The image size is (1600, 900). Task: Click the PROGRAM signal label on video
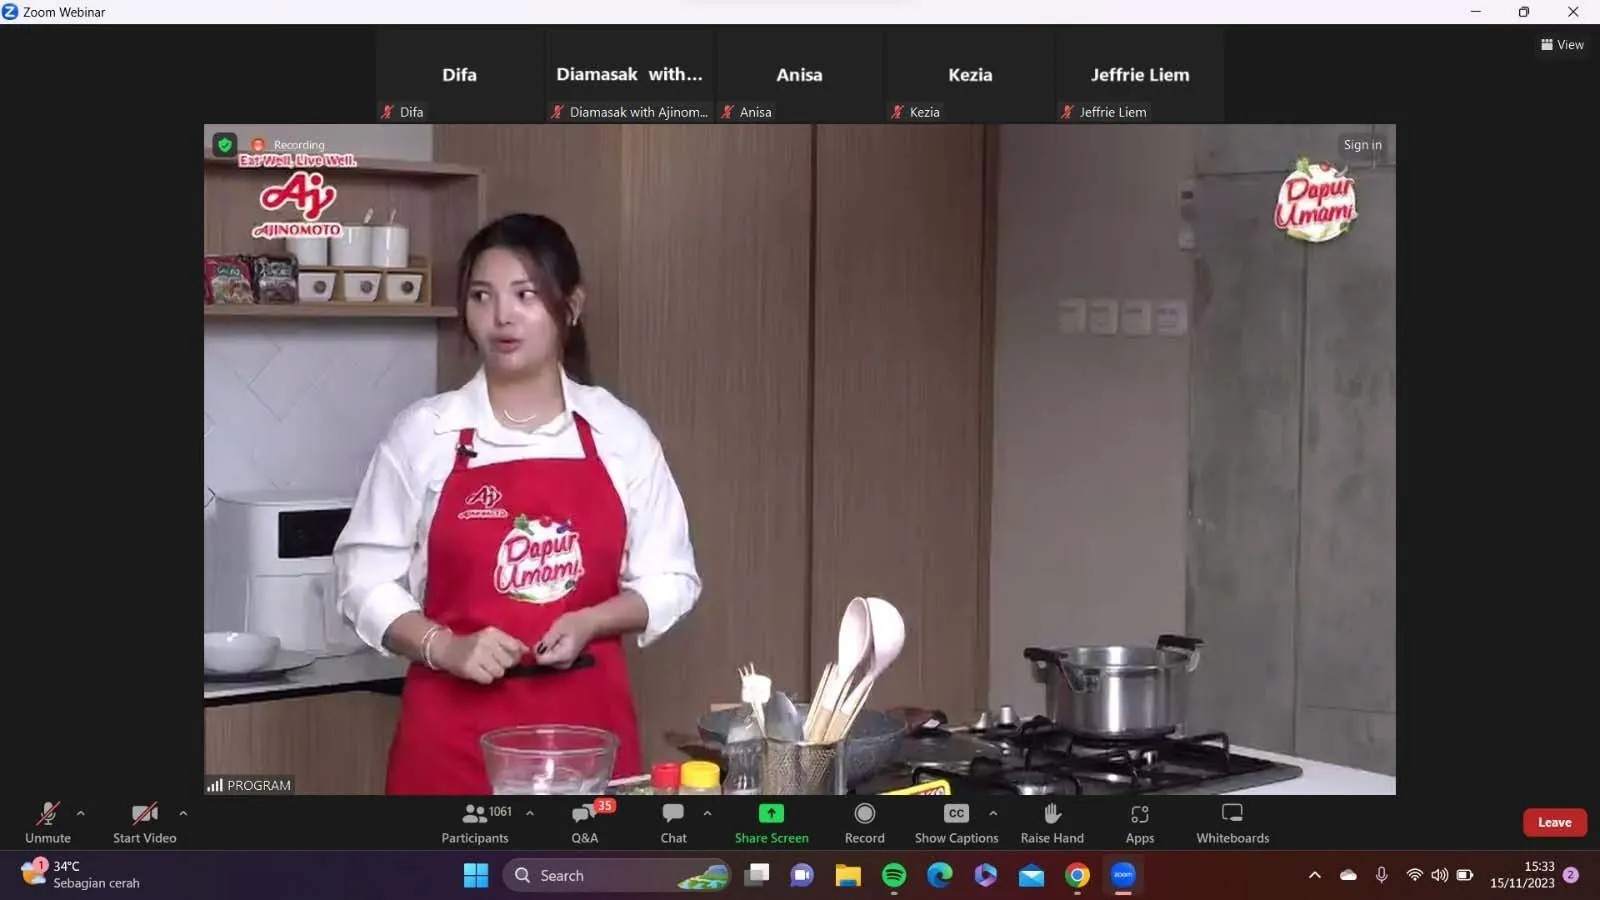click(x=249, y=785)
